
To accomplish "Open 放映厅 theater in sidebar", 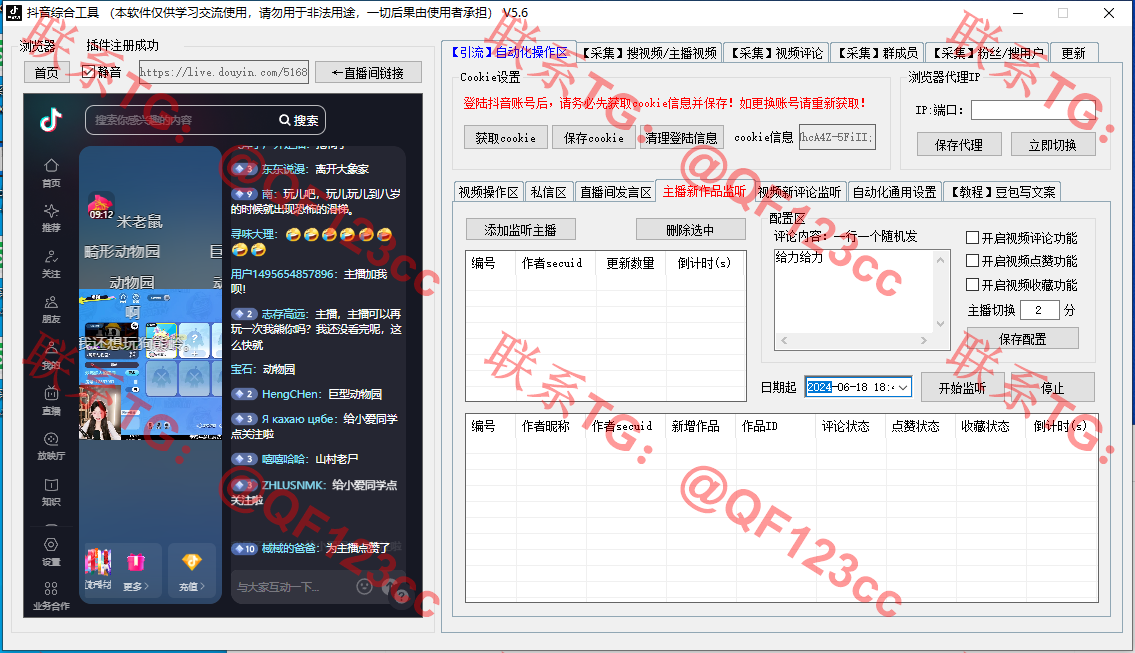I will tap(51, 447).
